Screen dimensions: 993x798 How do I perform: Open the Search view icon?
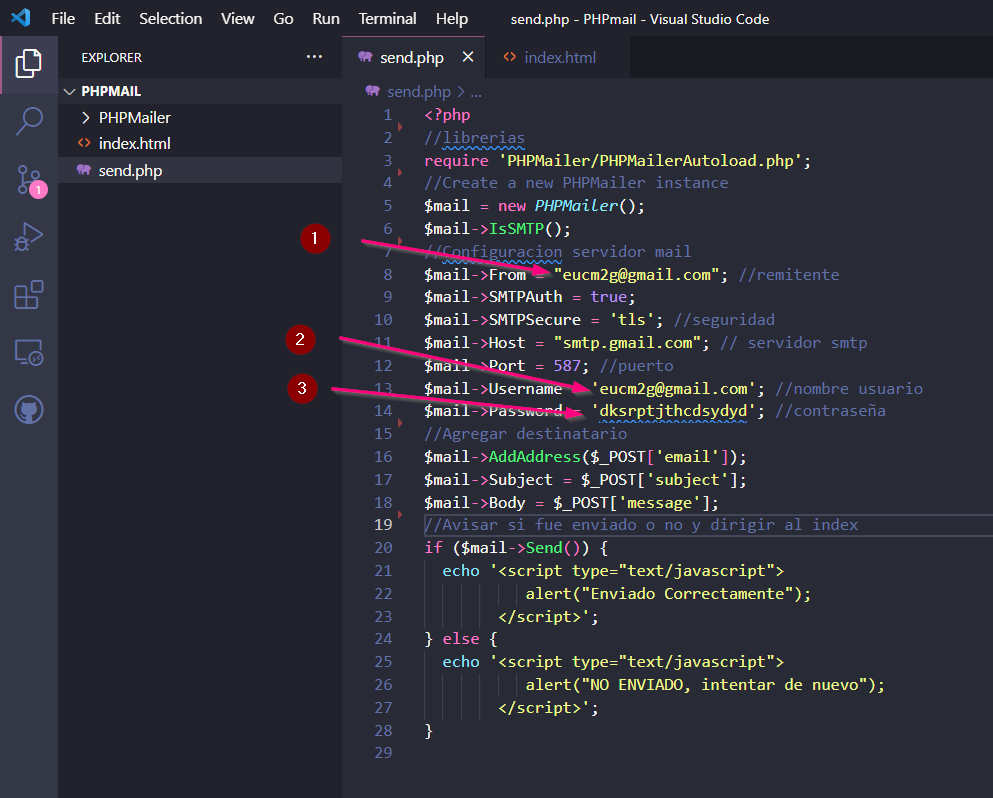(28, 120)
